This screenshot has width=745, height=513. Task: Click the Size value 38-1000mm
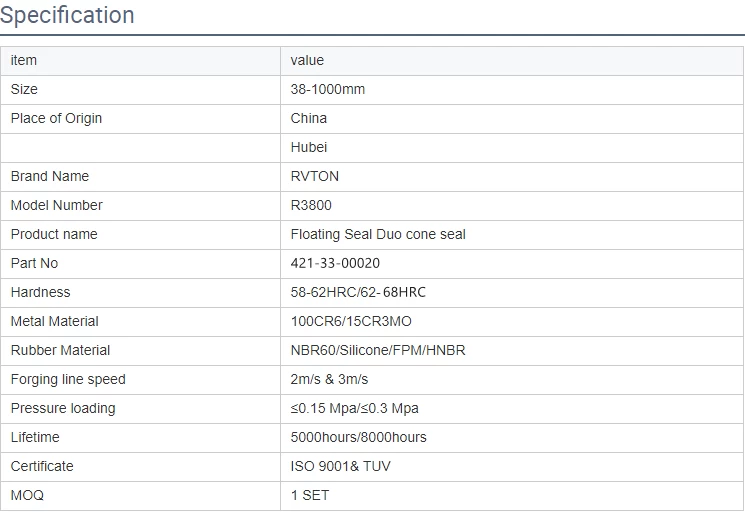click(x=327, y=89)
